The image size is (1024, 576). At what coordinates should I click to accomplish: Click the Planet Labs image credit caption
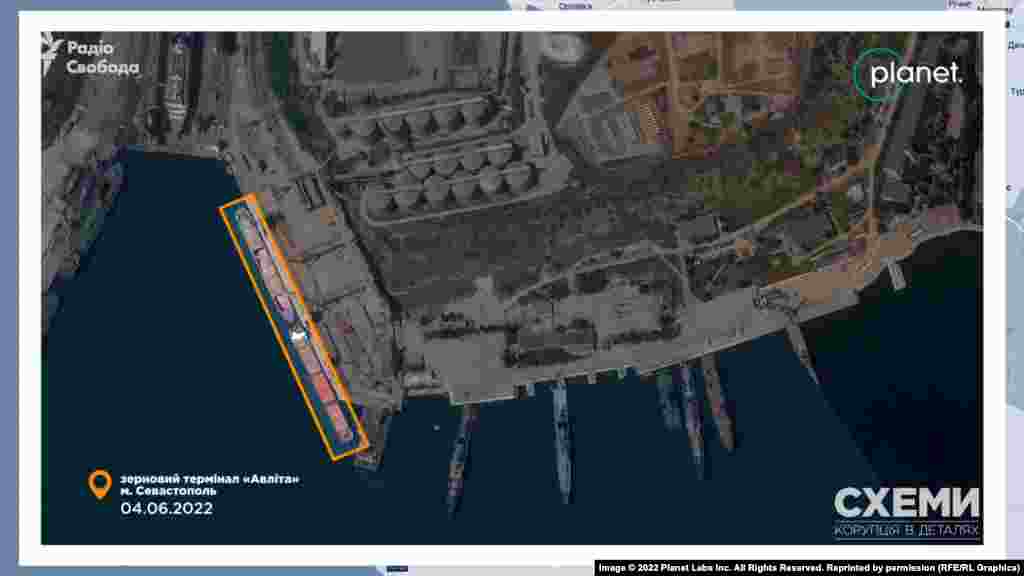pos(807,567)
